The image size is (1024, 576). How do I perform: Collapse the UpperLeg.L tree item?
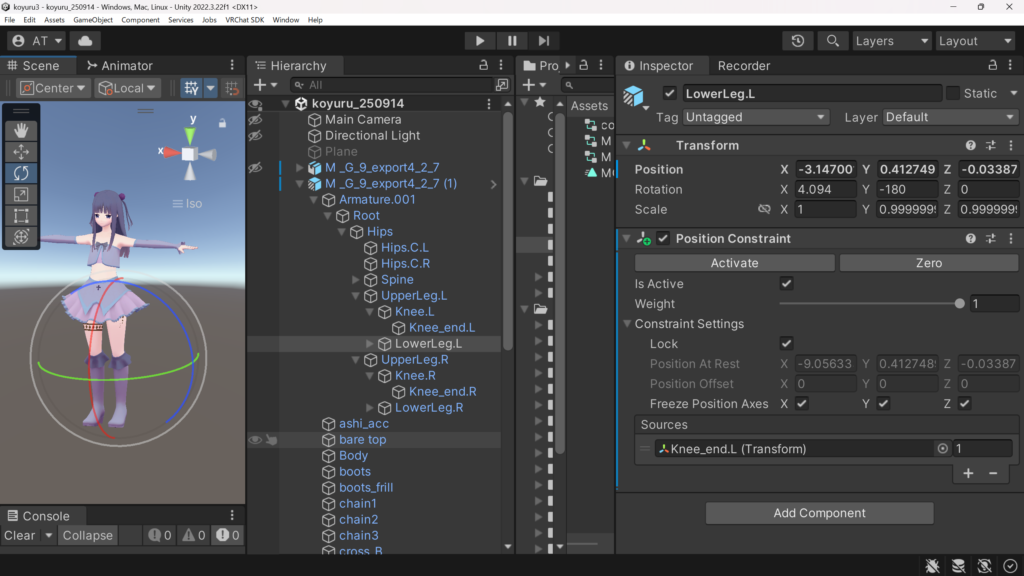pyautogui.click(x=356, y=295)
